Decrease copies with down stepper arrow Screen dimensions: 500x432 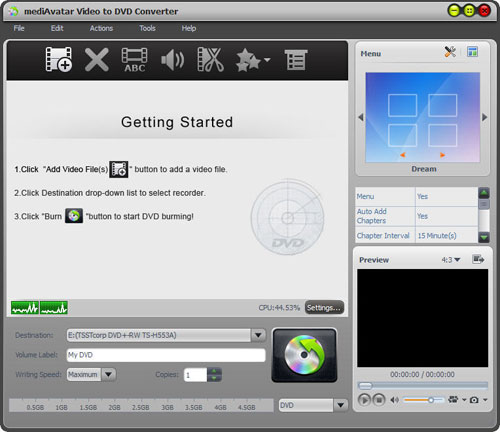coord(214,378)
